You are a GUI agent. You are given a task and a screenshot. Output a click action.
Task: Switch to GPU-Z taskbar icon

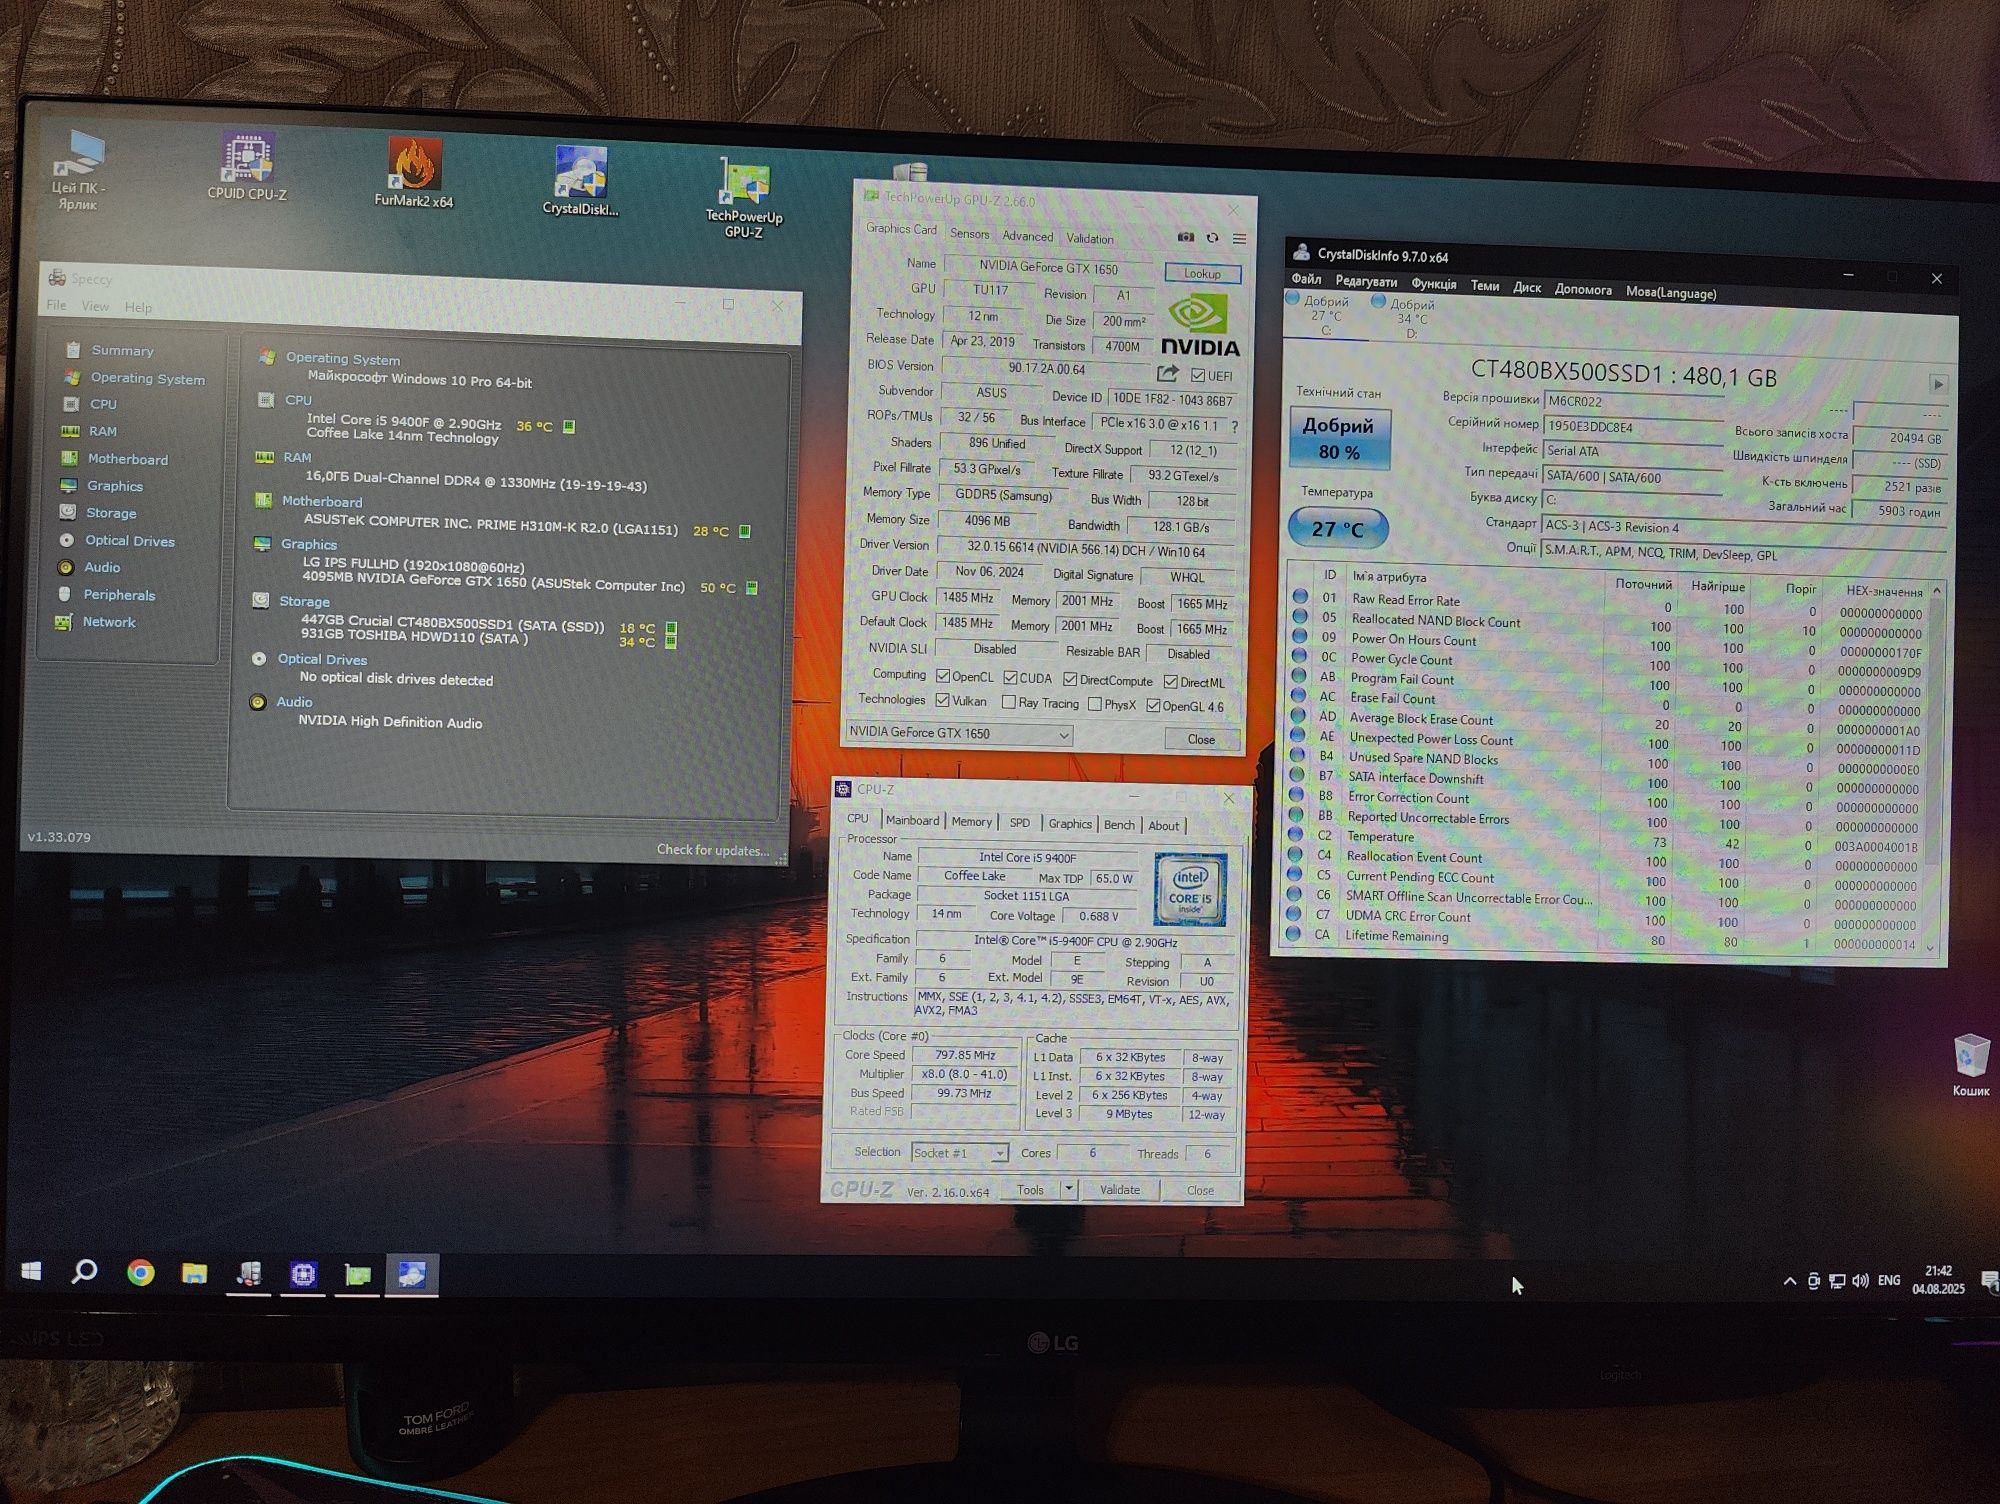pyautogui.click(x=357, y=1275)
